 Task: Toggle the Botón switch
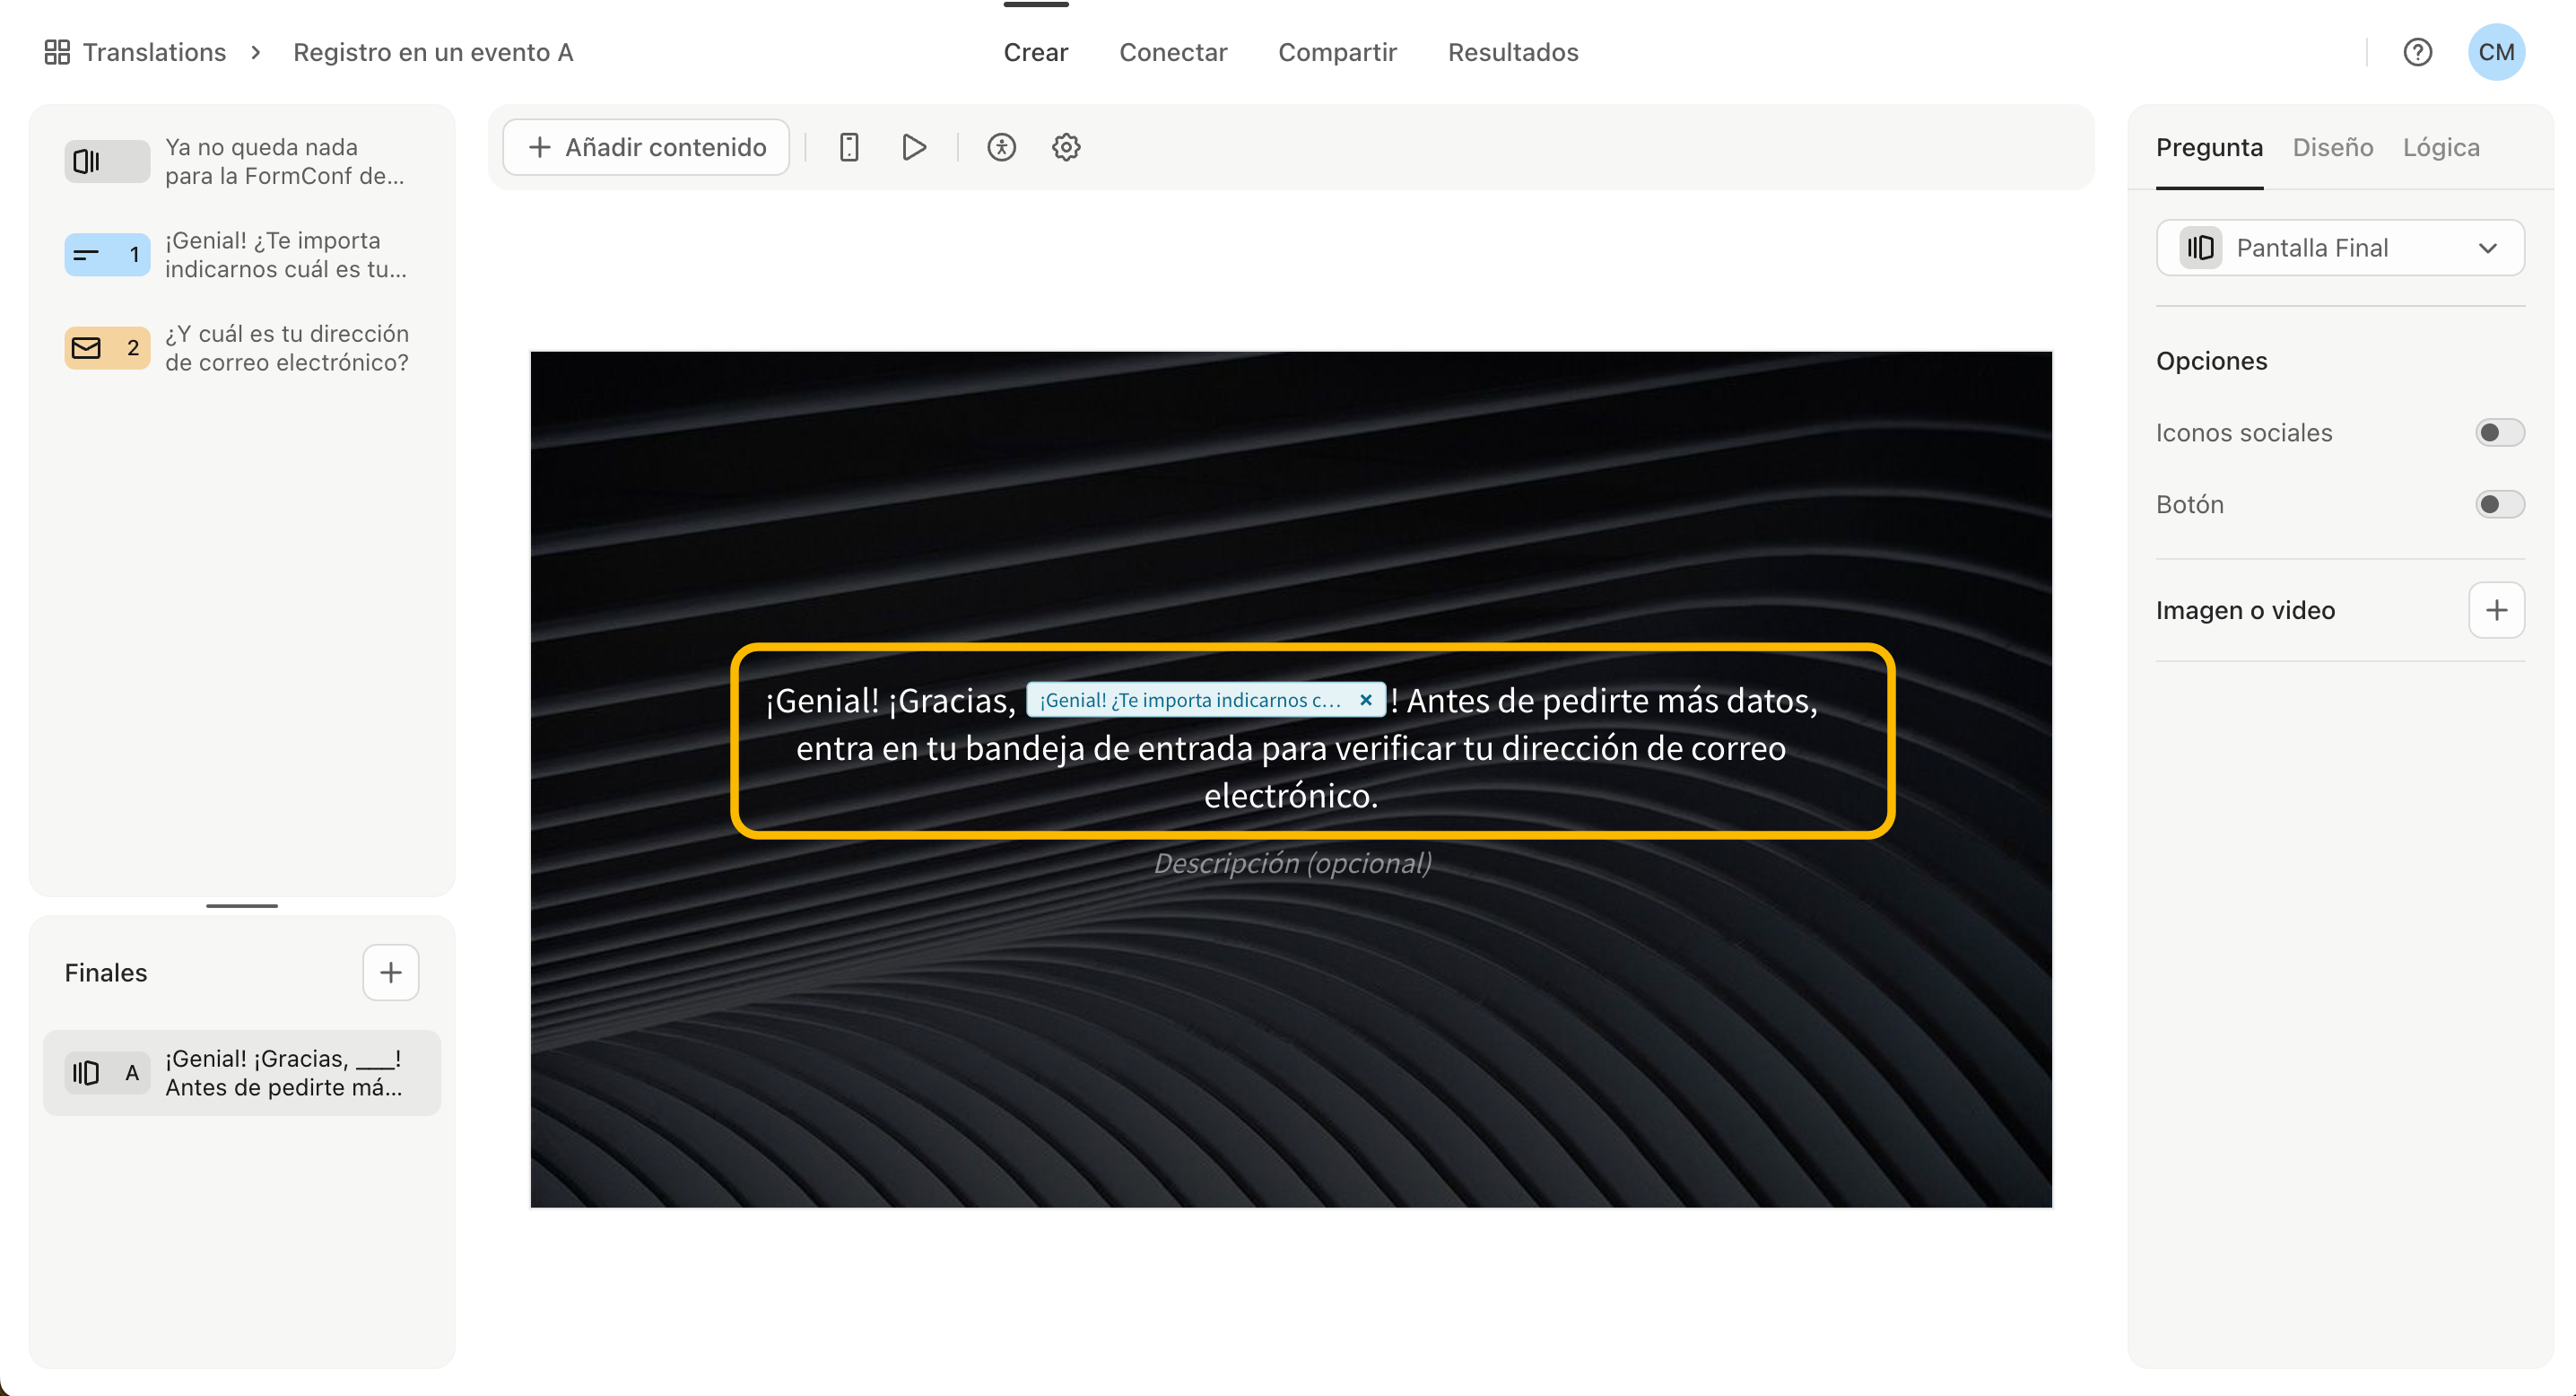(x=2499, y=504)
